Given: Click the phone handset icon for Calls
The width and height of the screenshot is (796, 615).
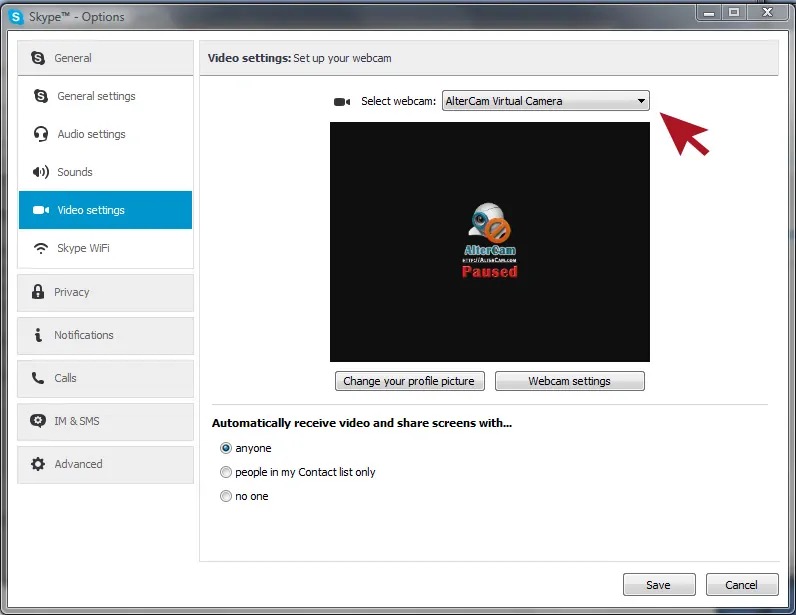Looking at the screenshot, I should (x=38, y=378).
